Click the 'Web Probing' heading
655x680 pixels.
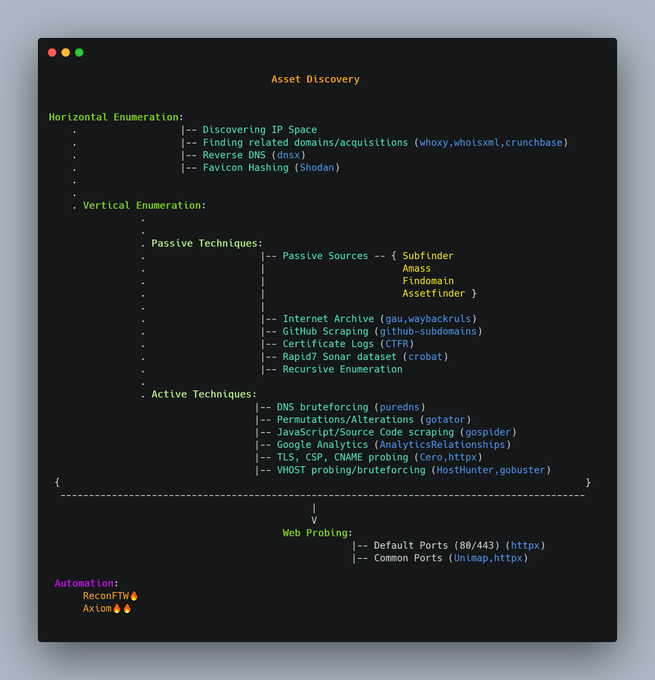(315, 533)
